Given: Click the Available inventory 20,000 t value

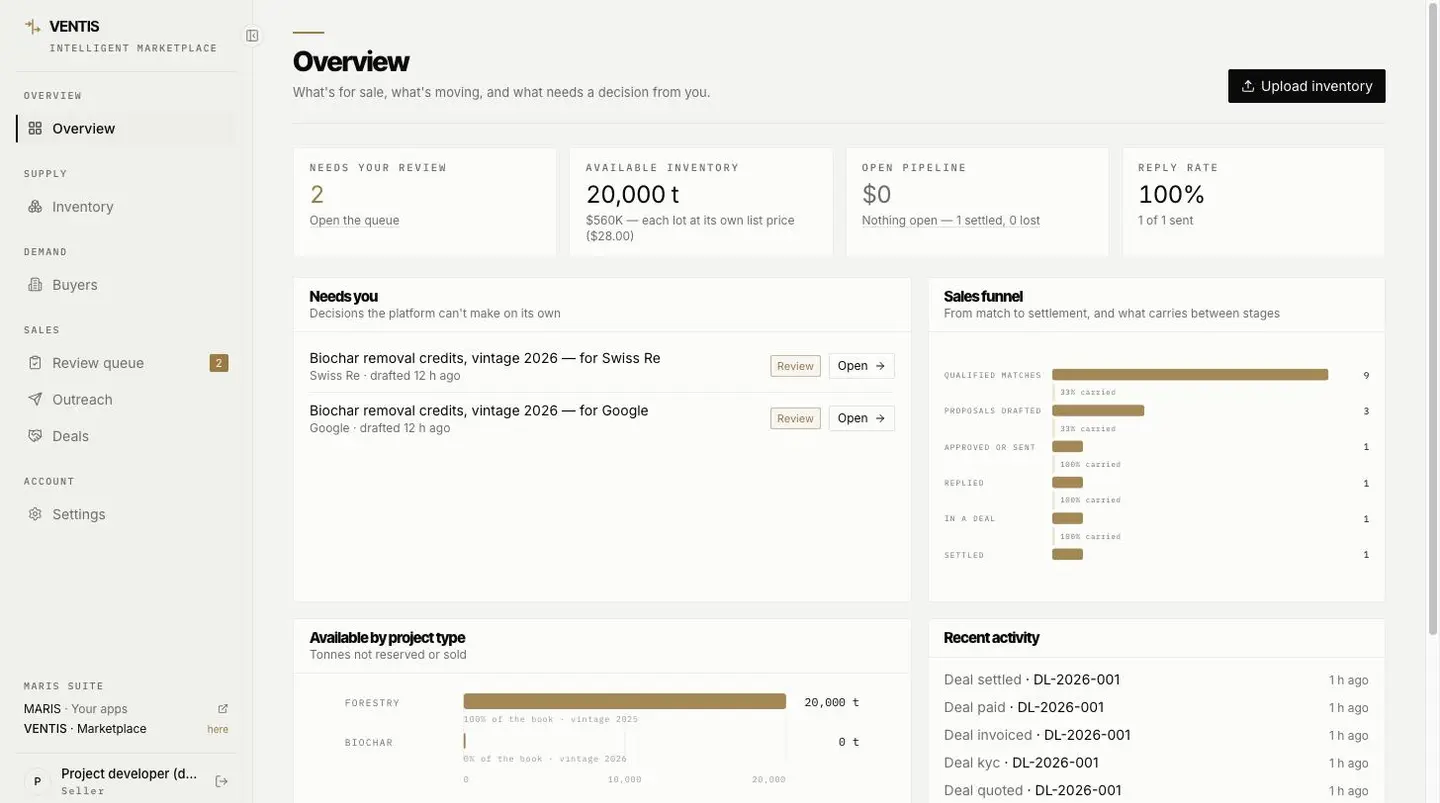Looking at the screenshot, I should 633,194.
